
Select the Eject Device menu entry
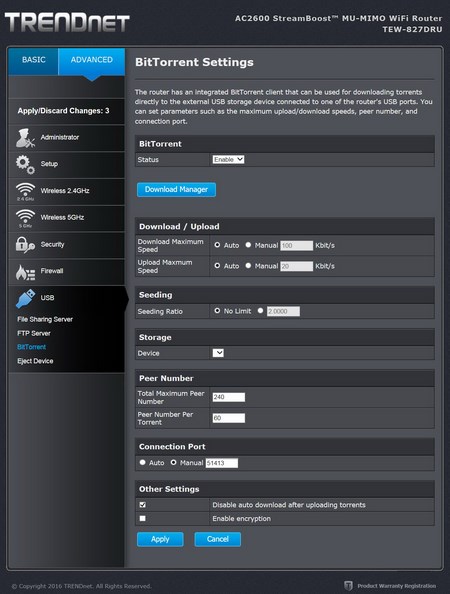coord(35,361)
